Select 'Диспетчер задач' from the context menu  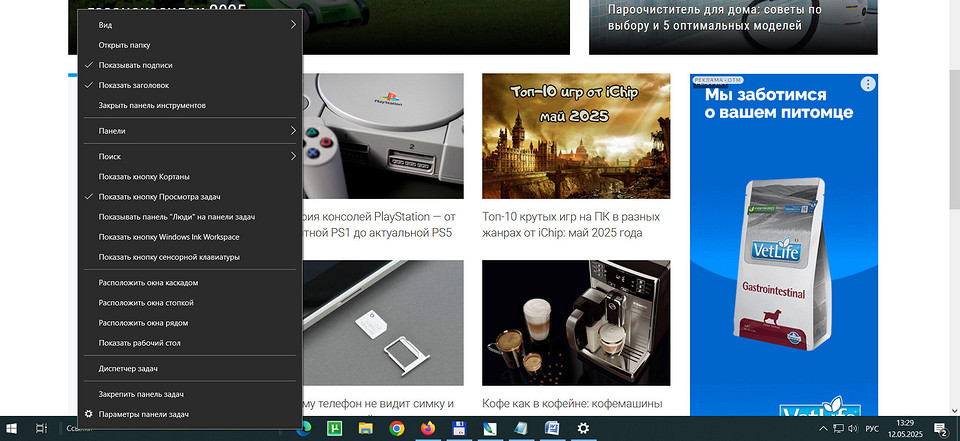pos(128,369)
